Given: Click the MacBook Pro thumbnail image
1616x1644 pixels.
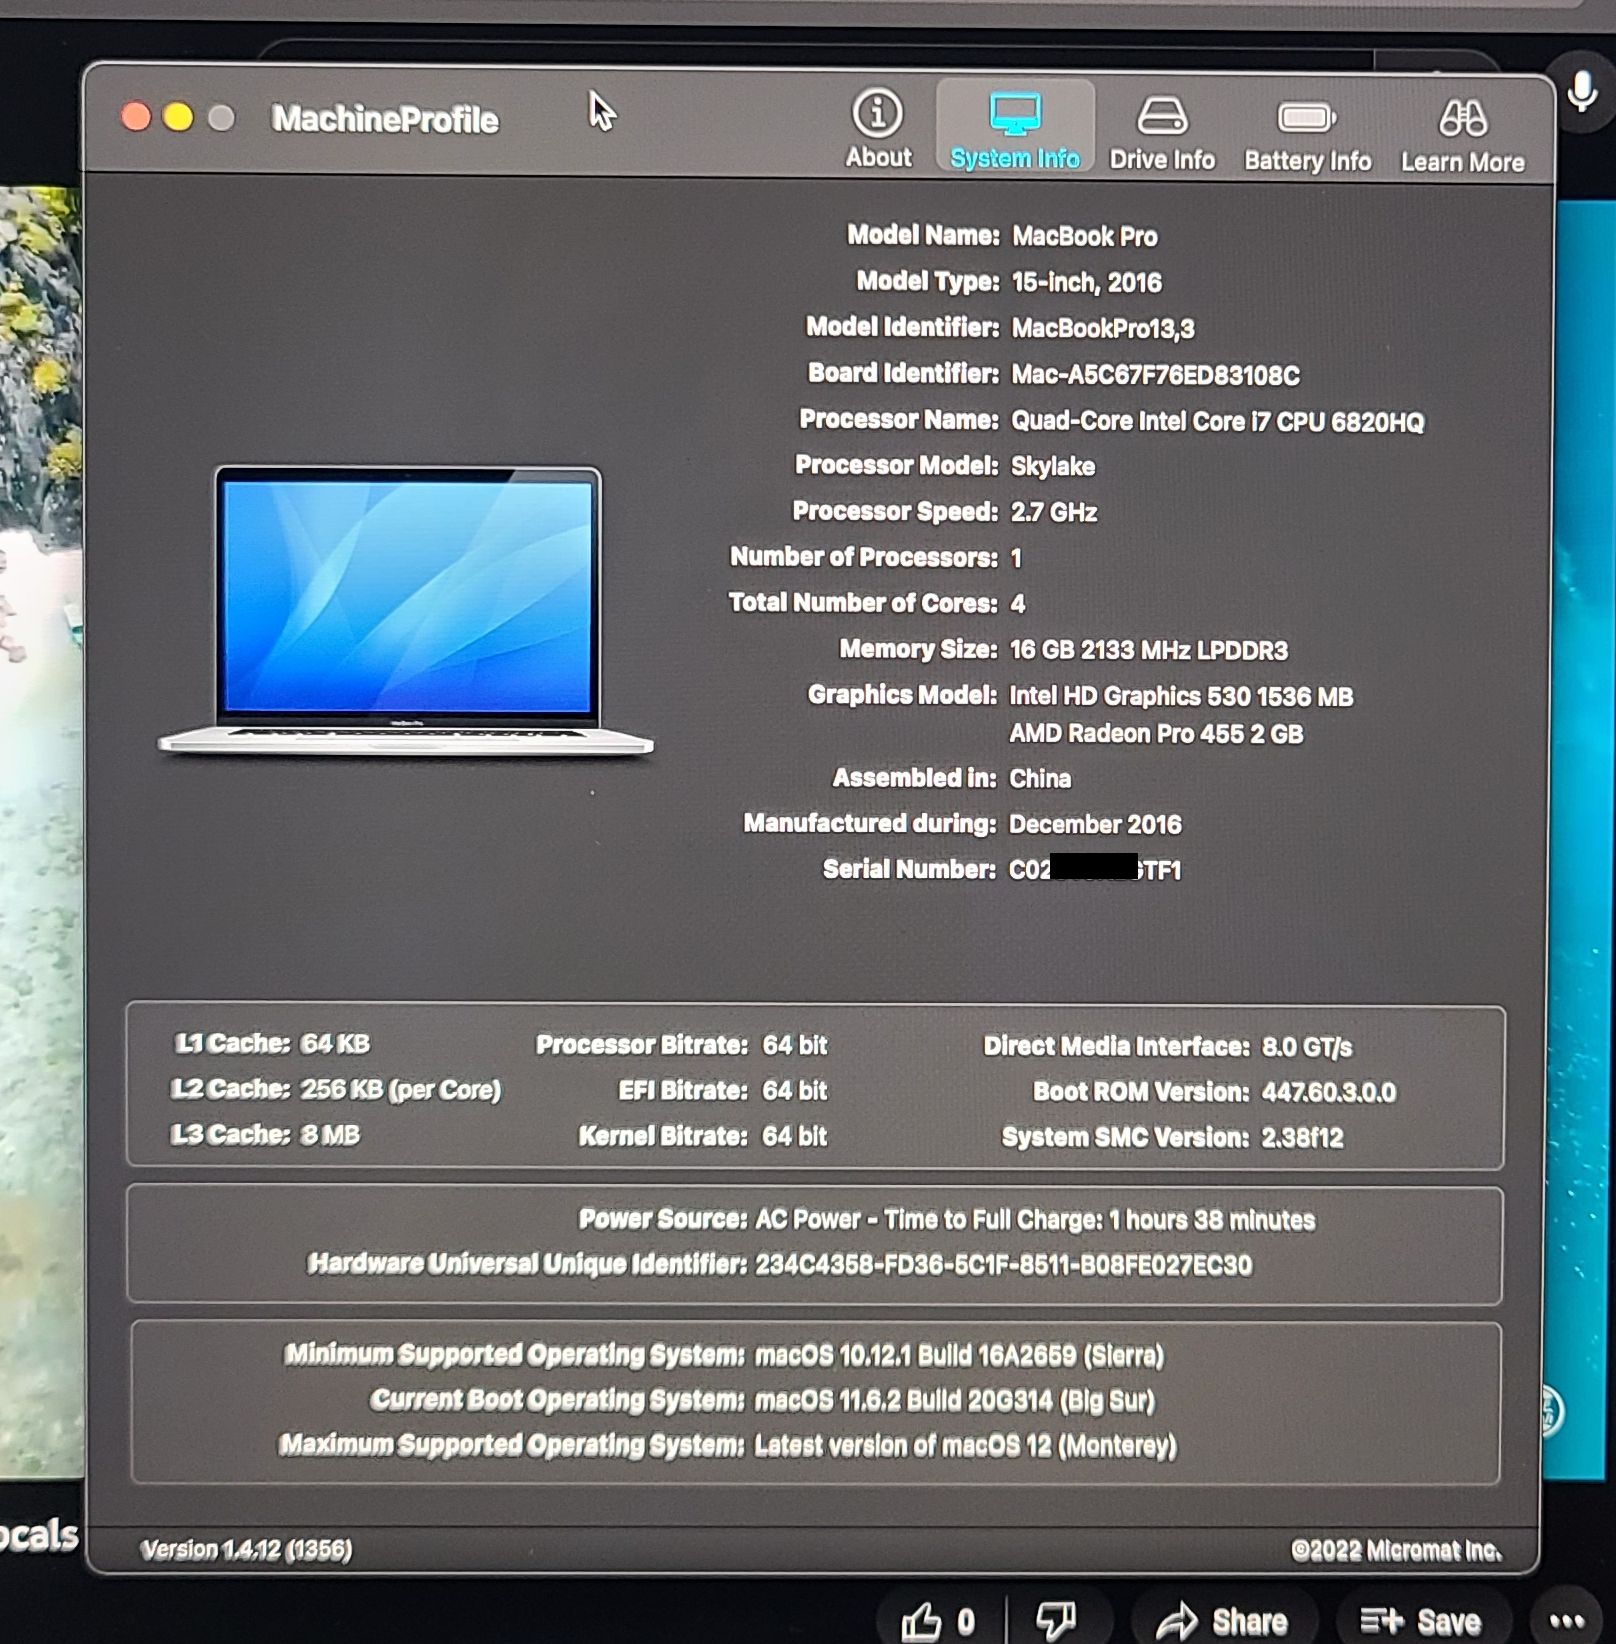Looking at the screenshot, I should click(x=406, y=610).
